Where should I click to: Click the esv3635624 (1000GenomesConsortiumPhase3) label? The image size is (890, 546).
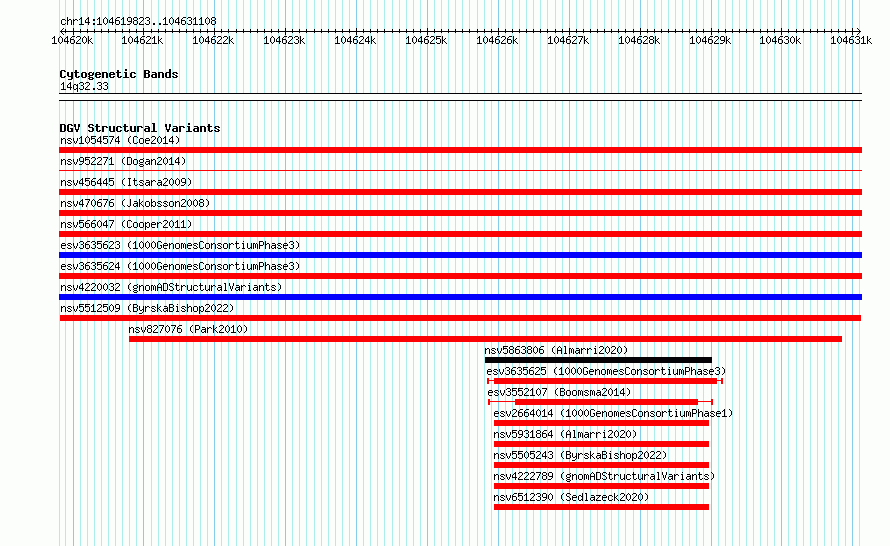pyautogui.click(x=180, y=266)
